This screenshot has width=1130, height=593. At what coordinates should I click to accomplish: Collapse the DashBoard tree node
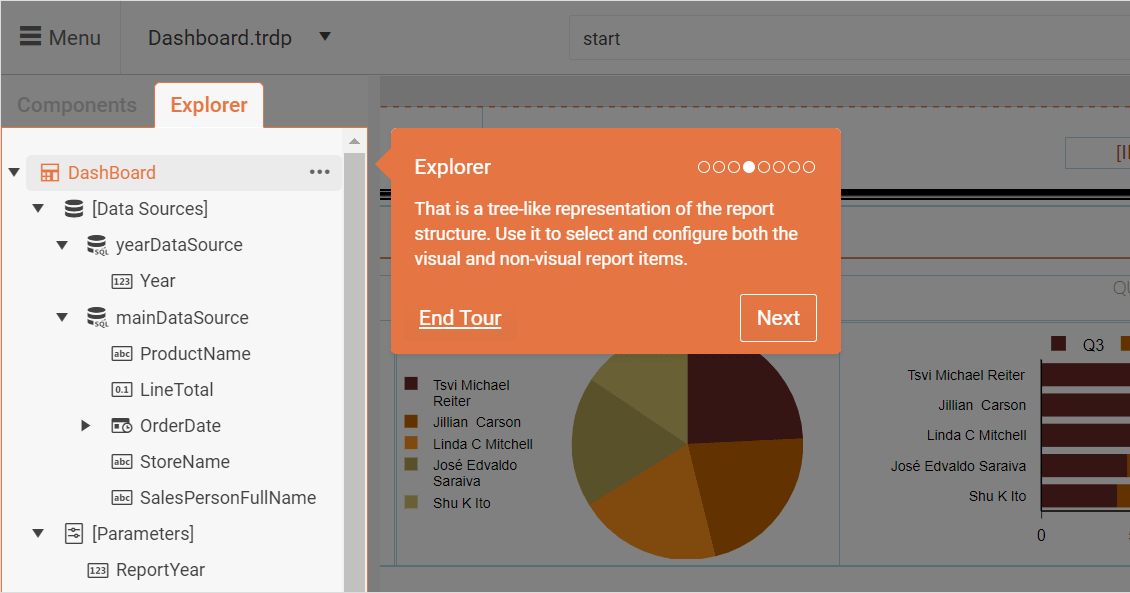pos(14,172)
